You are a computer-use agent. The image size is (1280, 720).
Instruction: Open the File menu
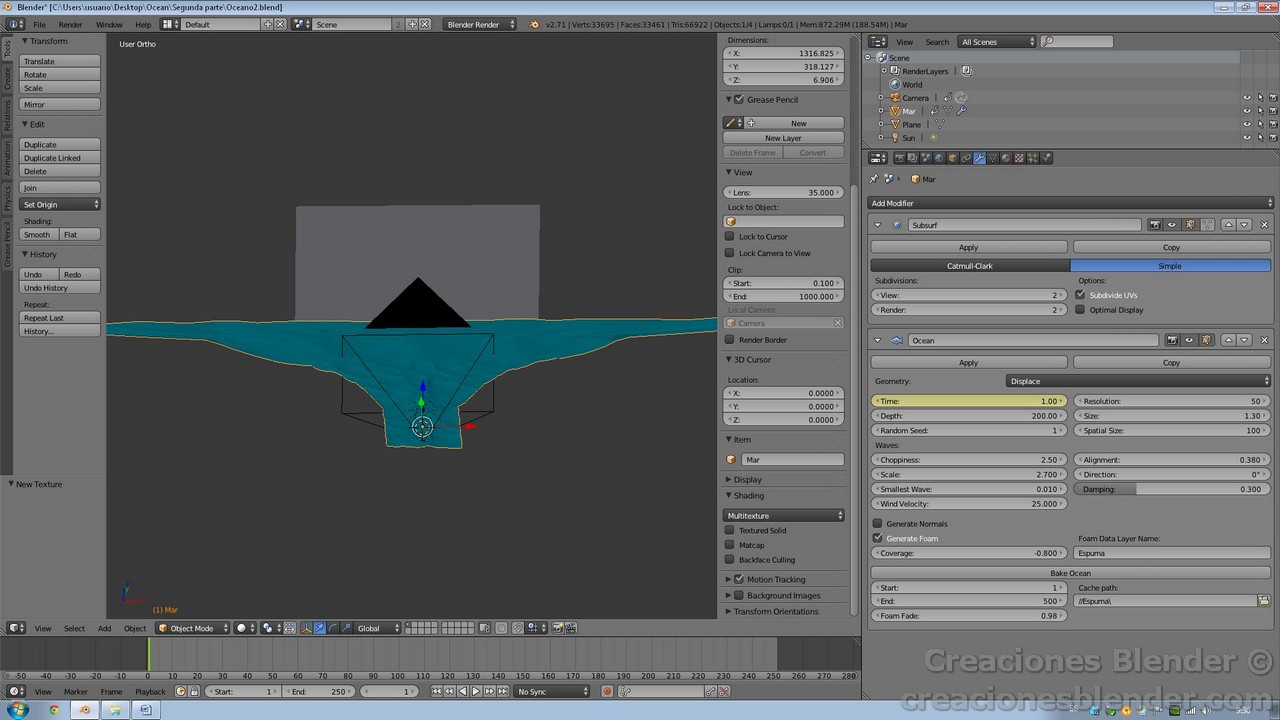pos(38,24)
